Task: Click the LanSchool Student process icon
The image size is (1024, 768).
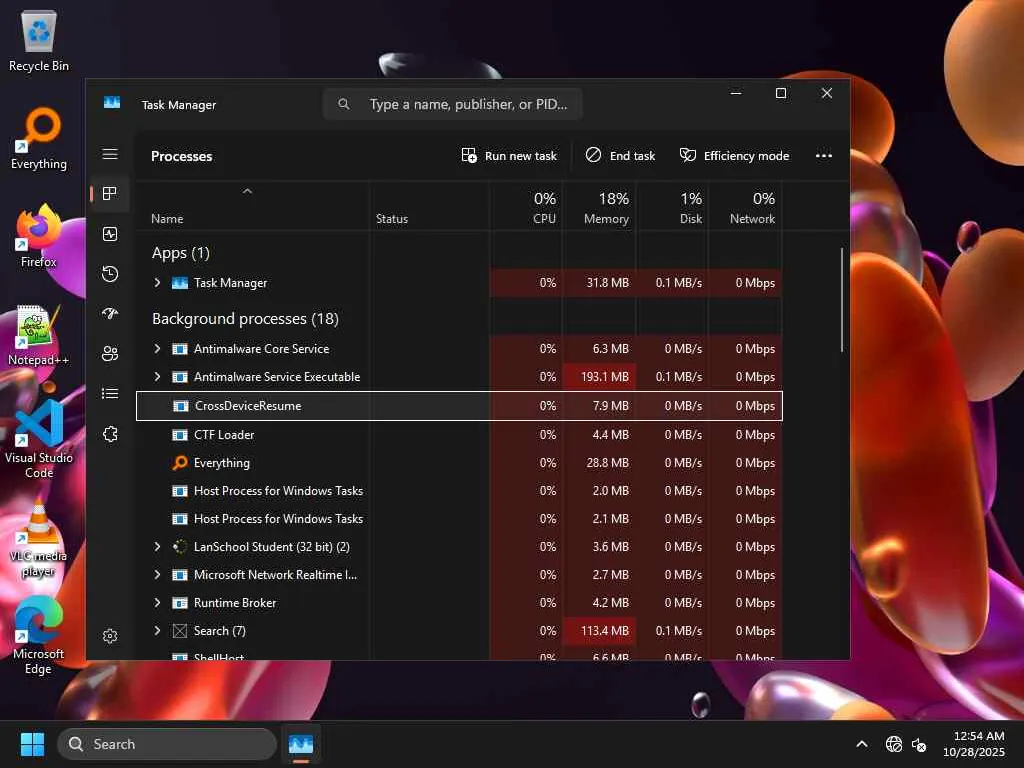Action: coord(180,547)
